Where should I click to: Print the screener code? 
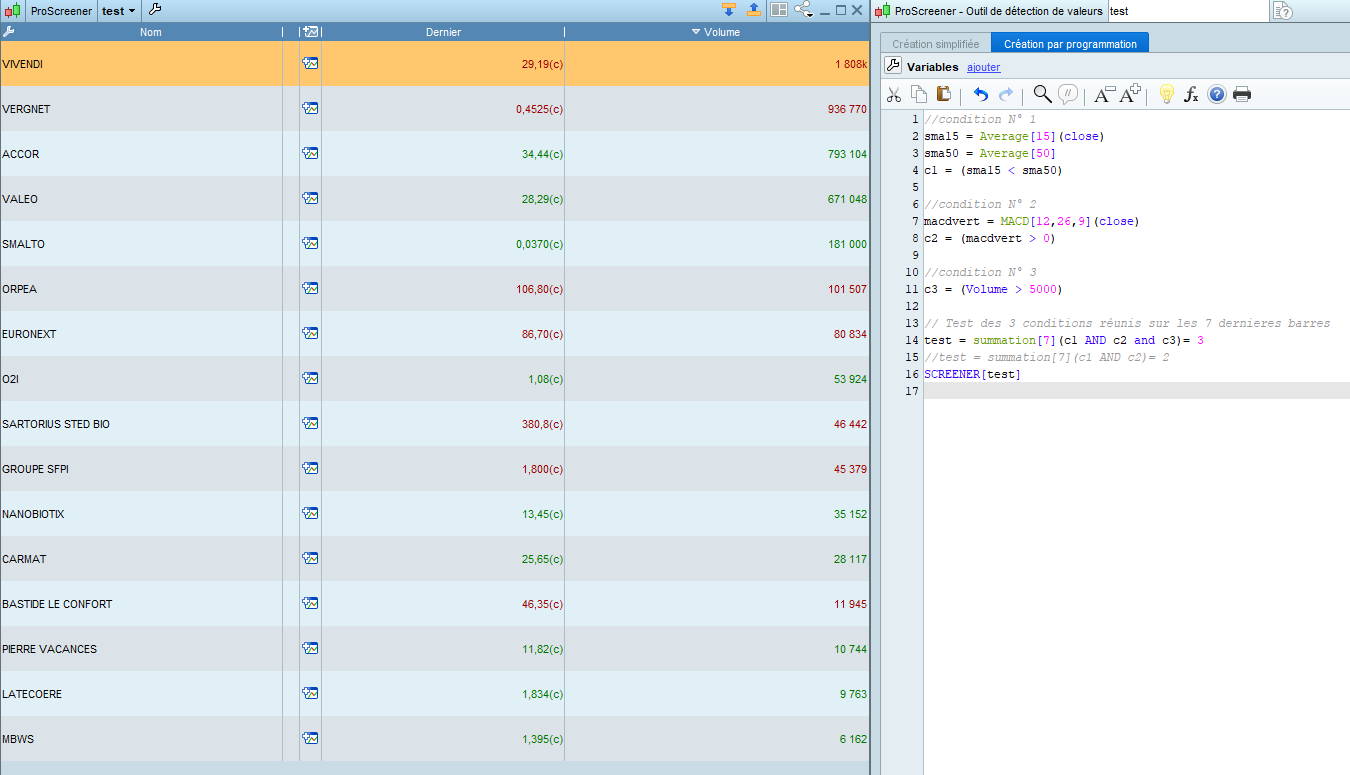tap(1242, 95)
